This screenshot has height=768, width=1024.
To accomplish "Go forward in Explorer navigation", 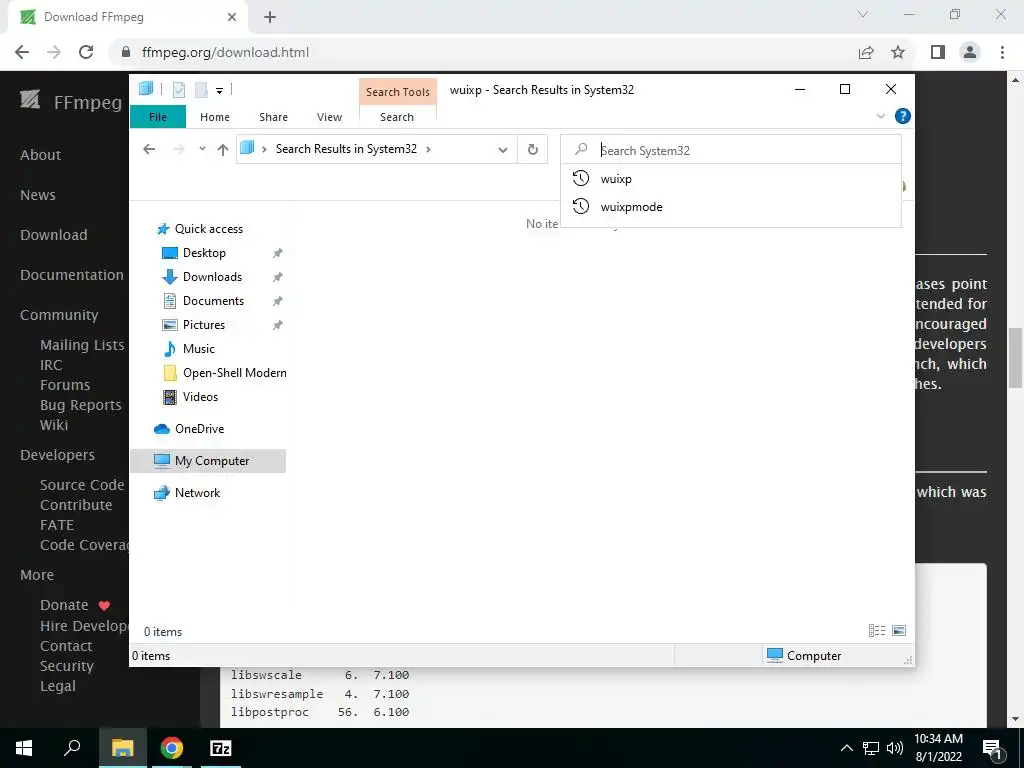I will tap(179, 150).
